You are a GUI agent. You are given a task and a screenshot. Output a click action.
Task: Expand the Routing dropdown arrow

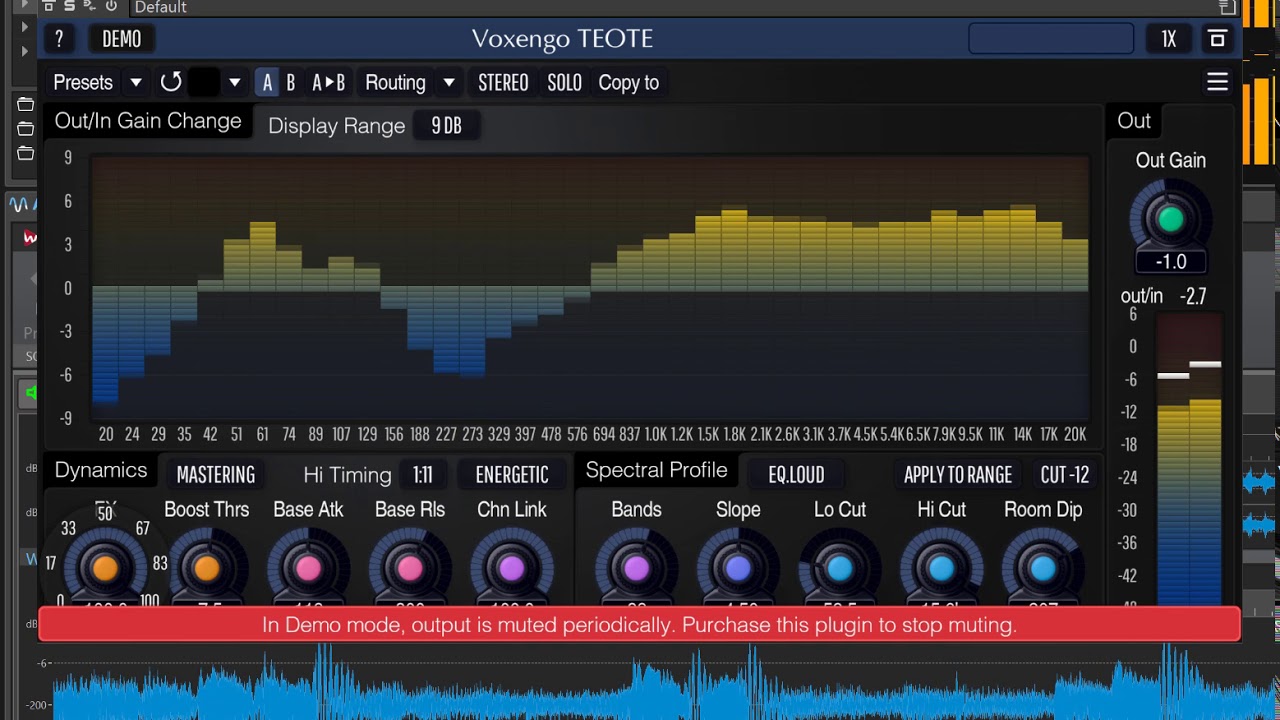pos(449,83)
